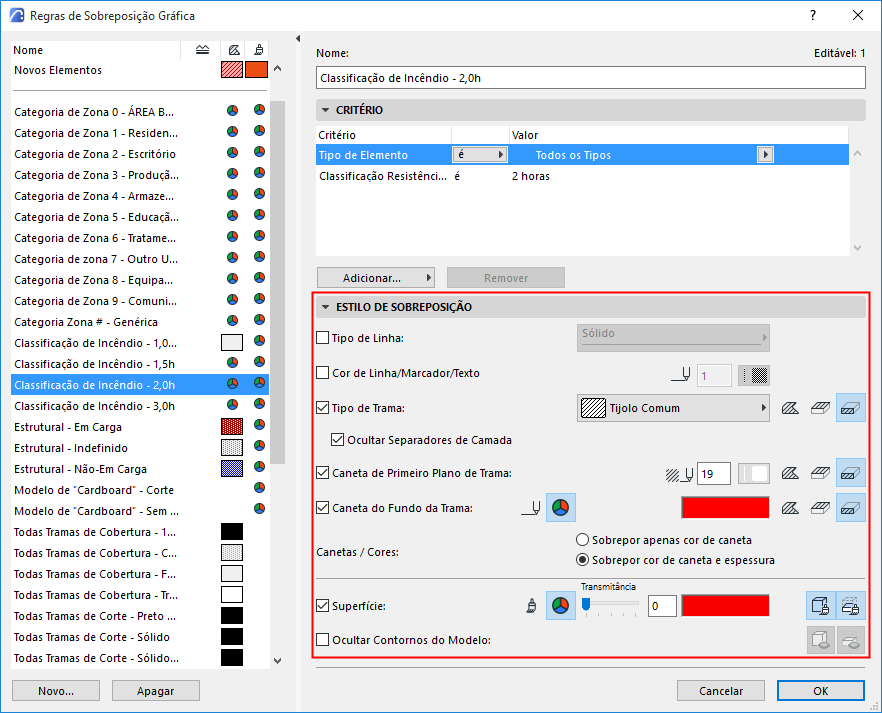Click surface icon for Modelo de "Cardboard" - Corte

(259, 488)
